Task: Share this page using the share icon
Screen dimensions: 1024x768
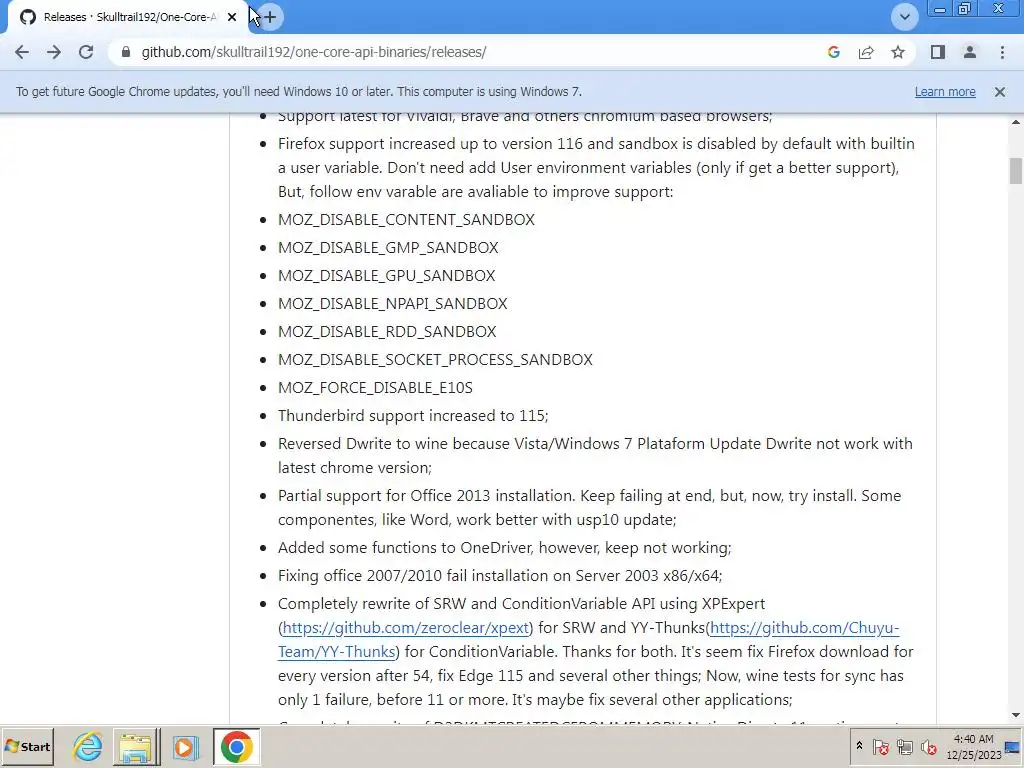Action: 866,52
